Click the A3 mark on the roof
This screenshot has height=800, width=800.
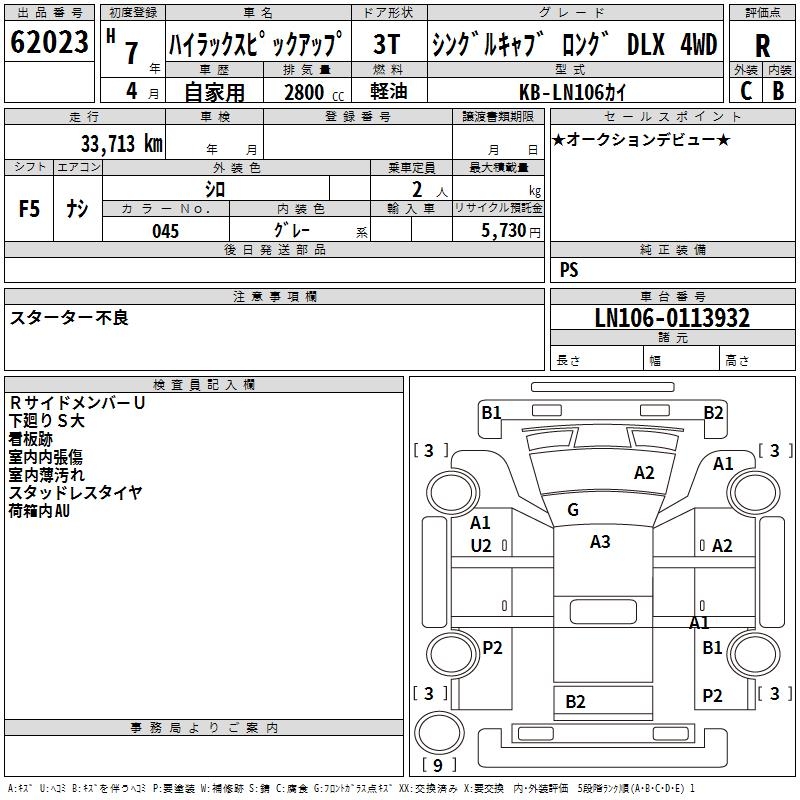(600, 541)
